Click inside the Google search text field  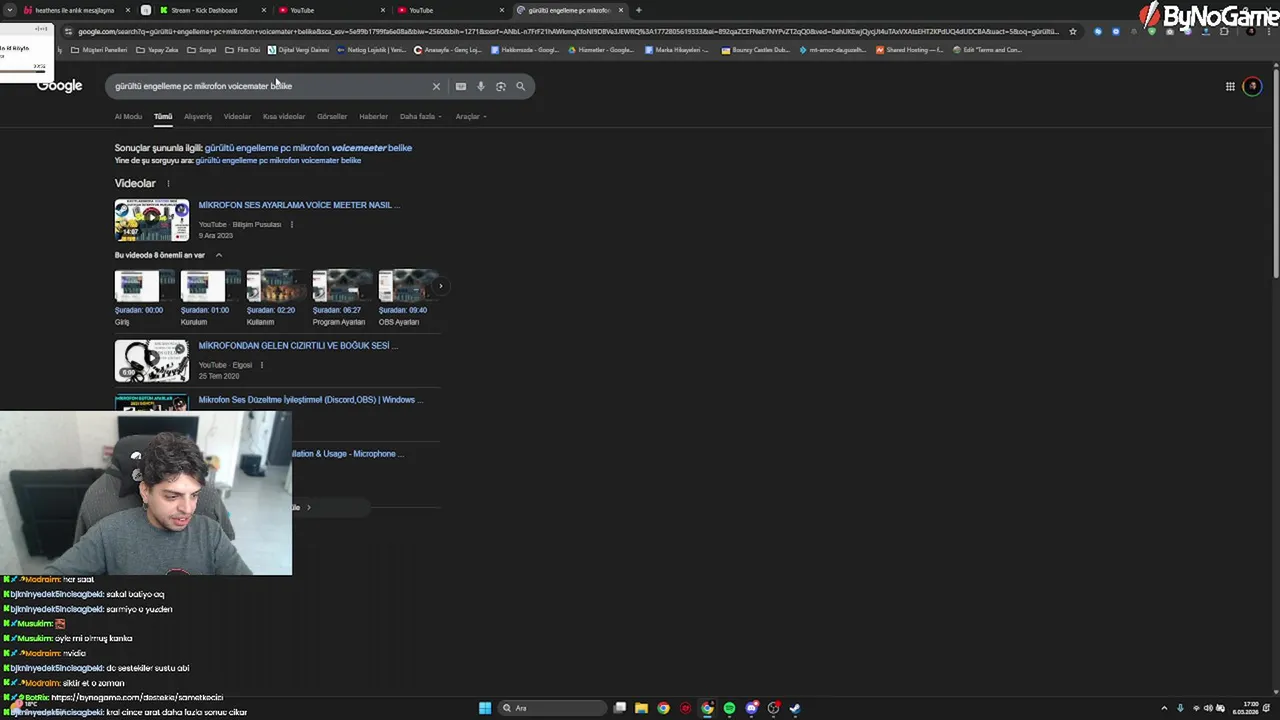coord(270,86)
